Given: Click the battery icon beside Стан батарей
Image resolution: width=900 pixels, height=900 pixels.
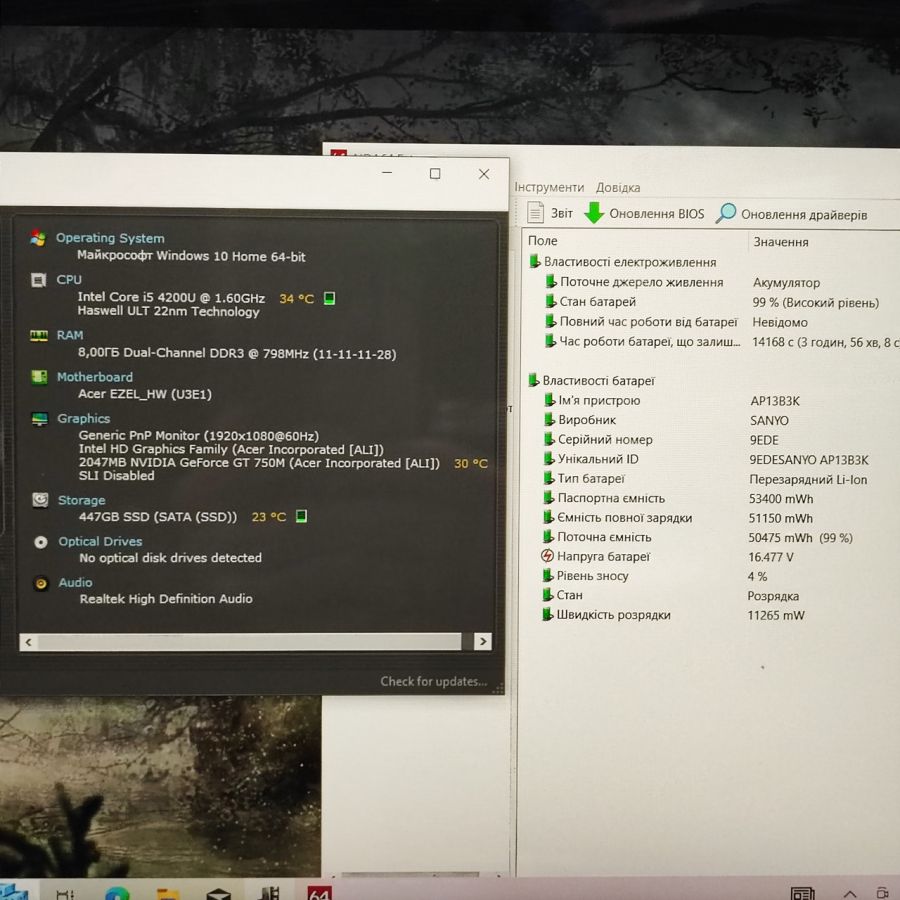Looking at the screenshot, I should (550, 301).
